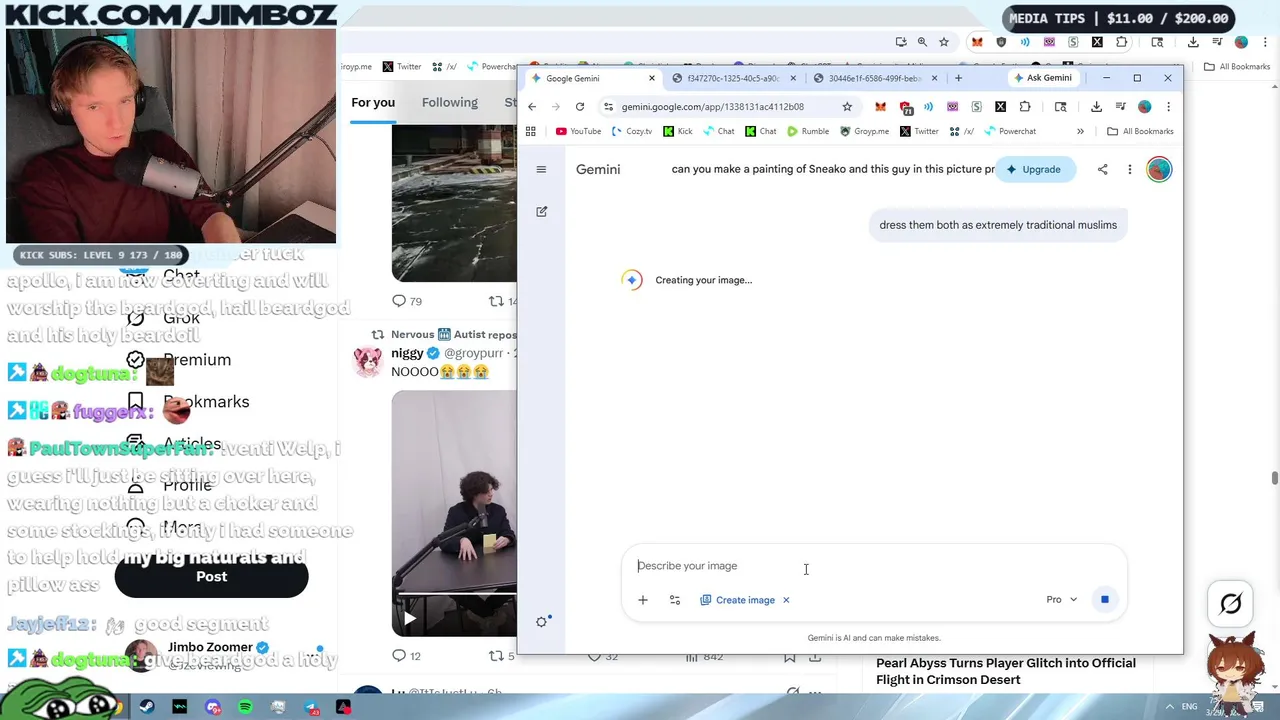Image resolution: width=1280 pixels, height=720 pixels.
Task: Add files with the plus icon
Action: (x=643, y=600)
